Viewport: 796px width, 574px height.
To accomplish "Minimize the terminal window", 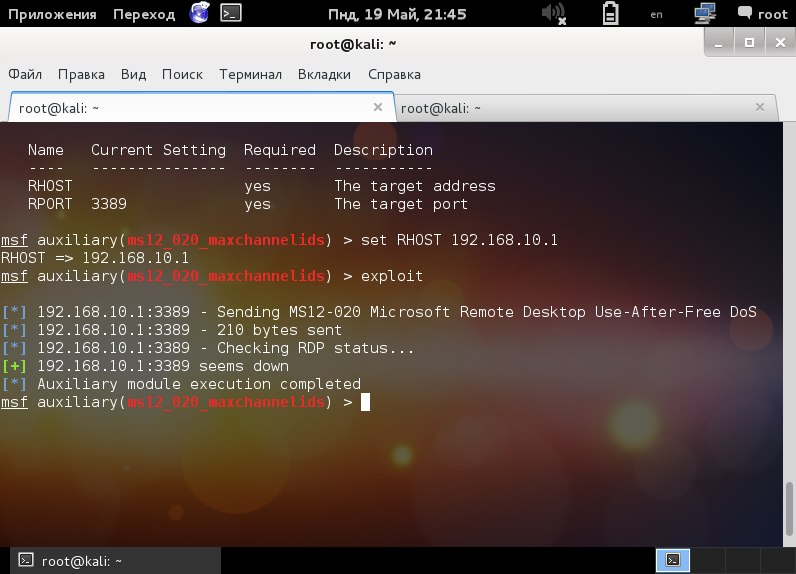I will pos(718,43).
